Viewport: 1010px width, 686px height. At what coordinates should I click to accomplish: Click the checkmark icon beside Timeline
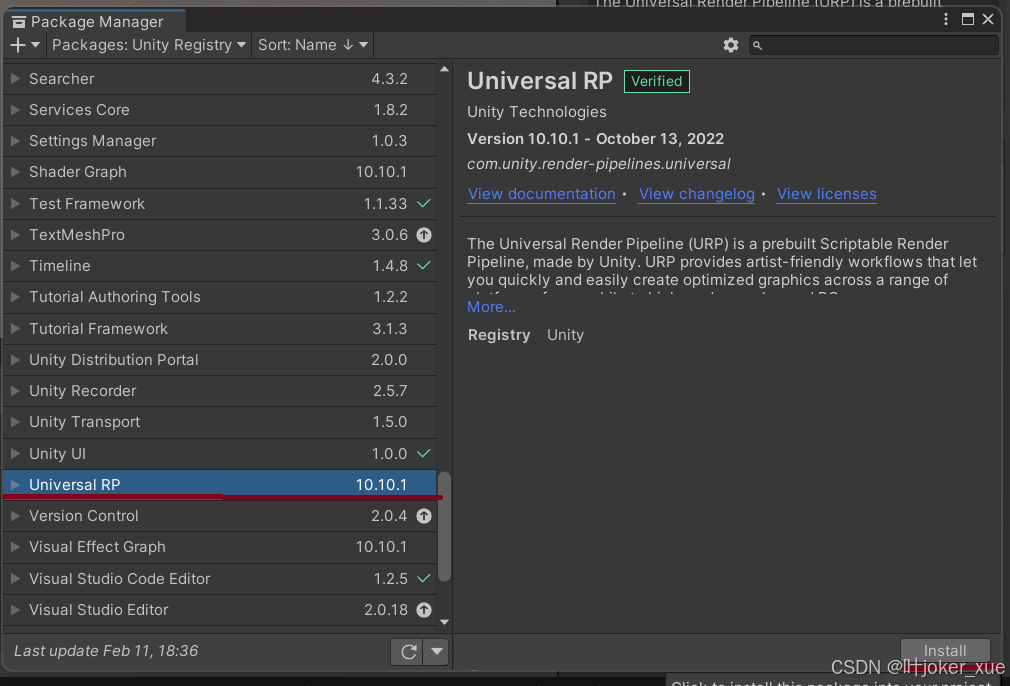tap(424, 266)
